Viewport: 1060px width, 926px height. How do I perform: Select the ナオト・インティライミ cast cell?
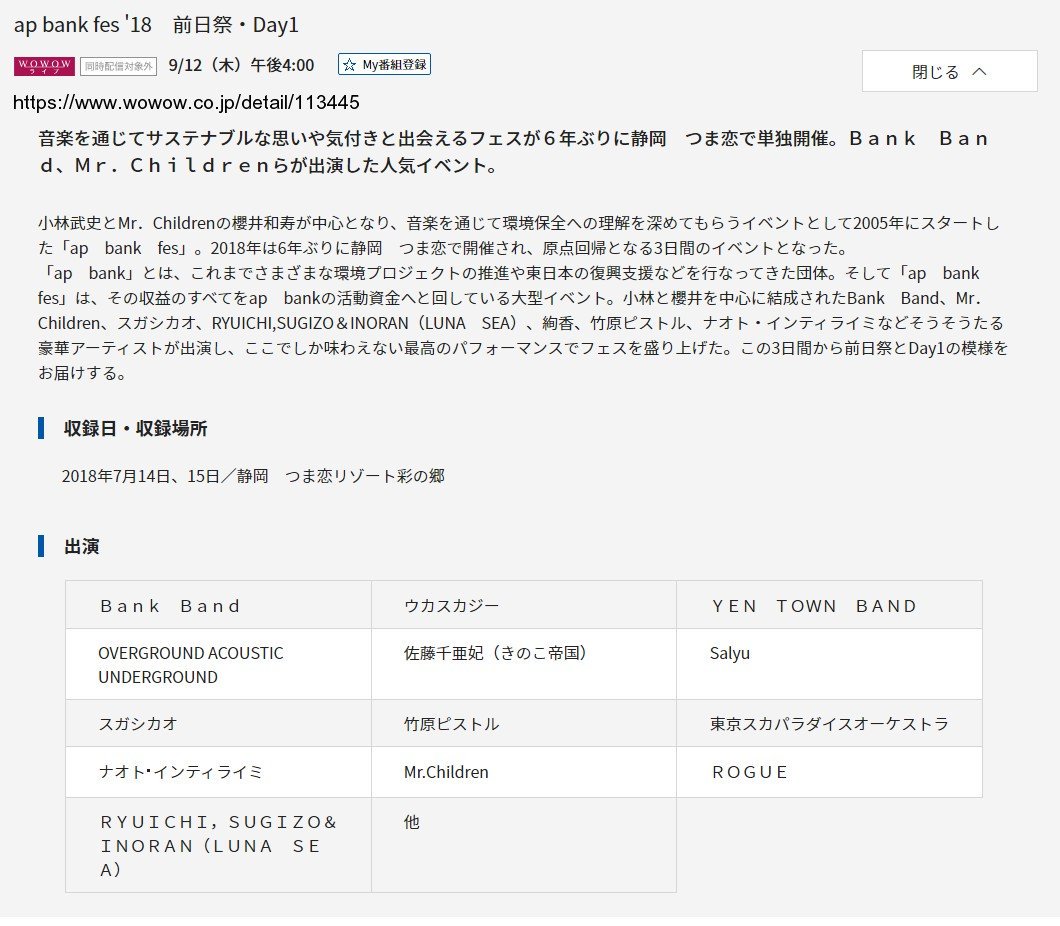tap(218, 772)
